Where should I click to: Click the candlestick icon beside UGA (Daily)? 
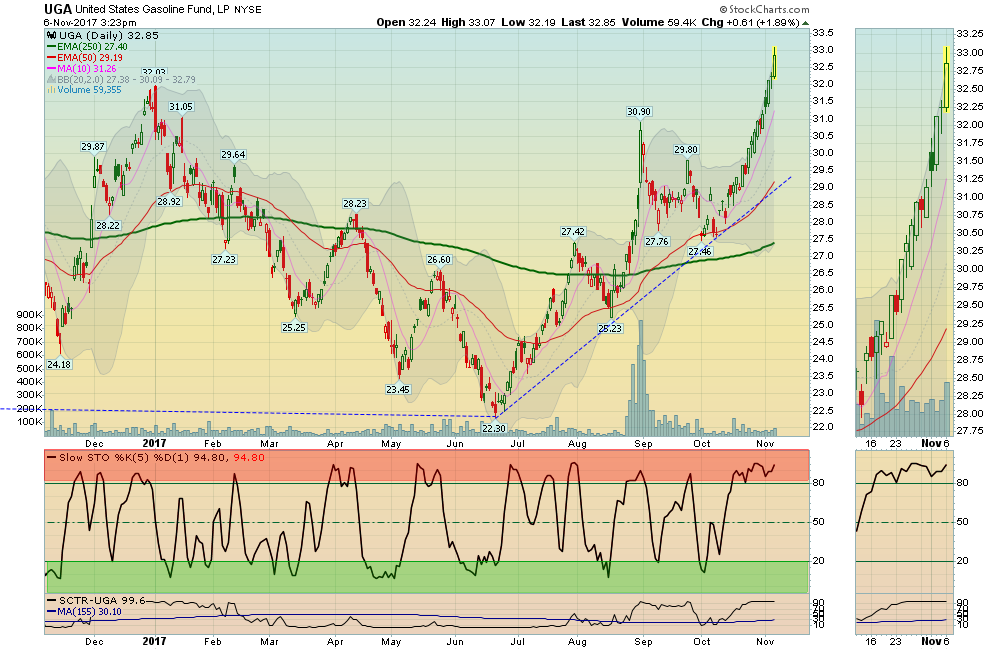click(x=52, y=36)
